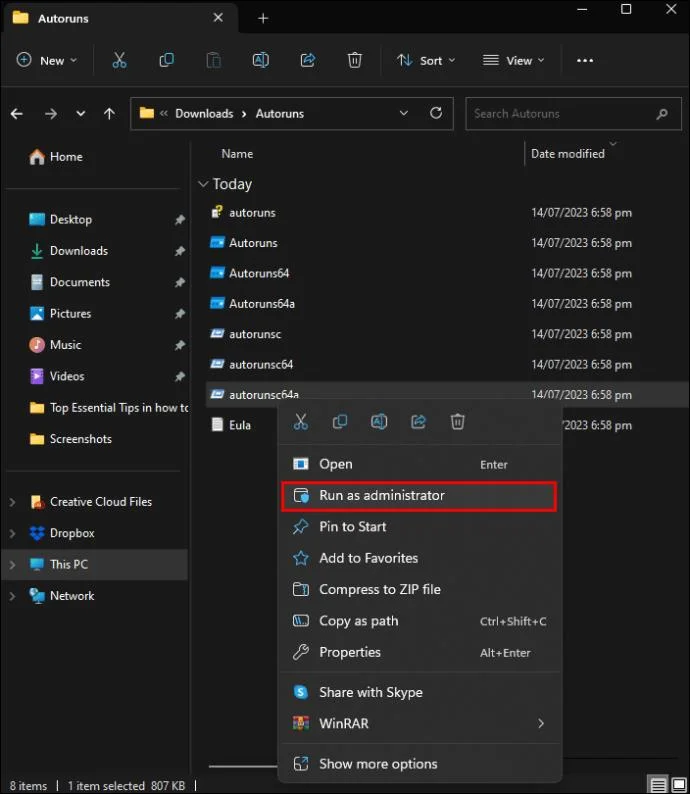Collapse the Today group
This screenshot has height=794, width=690.
click(x=203, y=184)
